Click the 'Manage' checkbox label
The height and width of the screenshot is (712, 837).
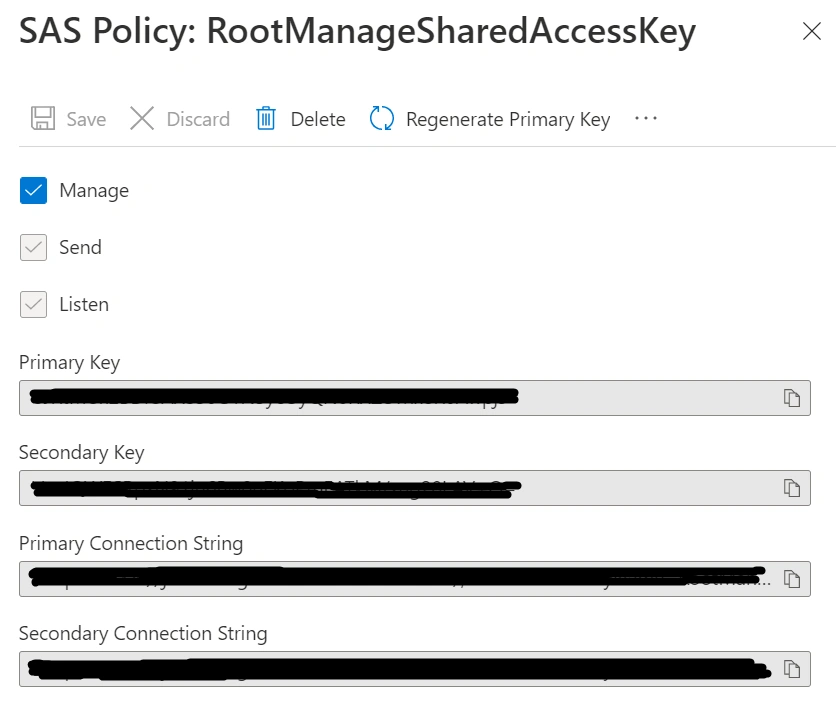[x=94, y=191]
